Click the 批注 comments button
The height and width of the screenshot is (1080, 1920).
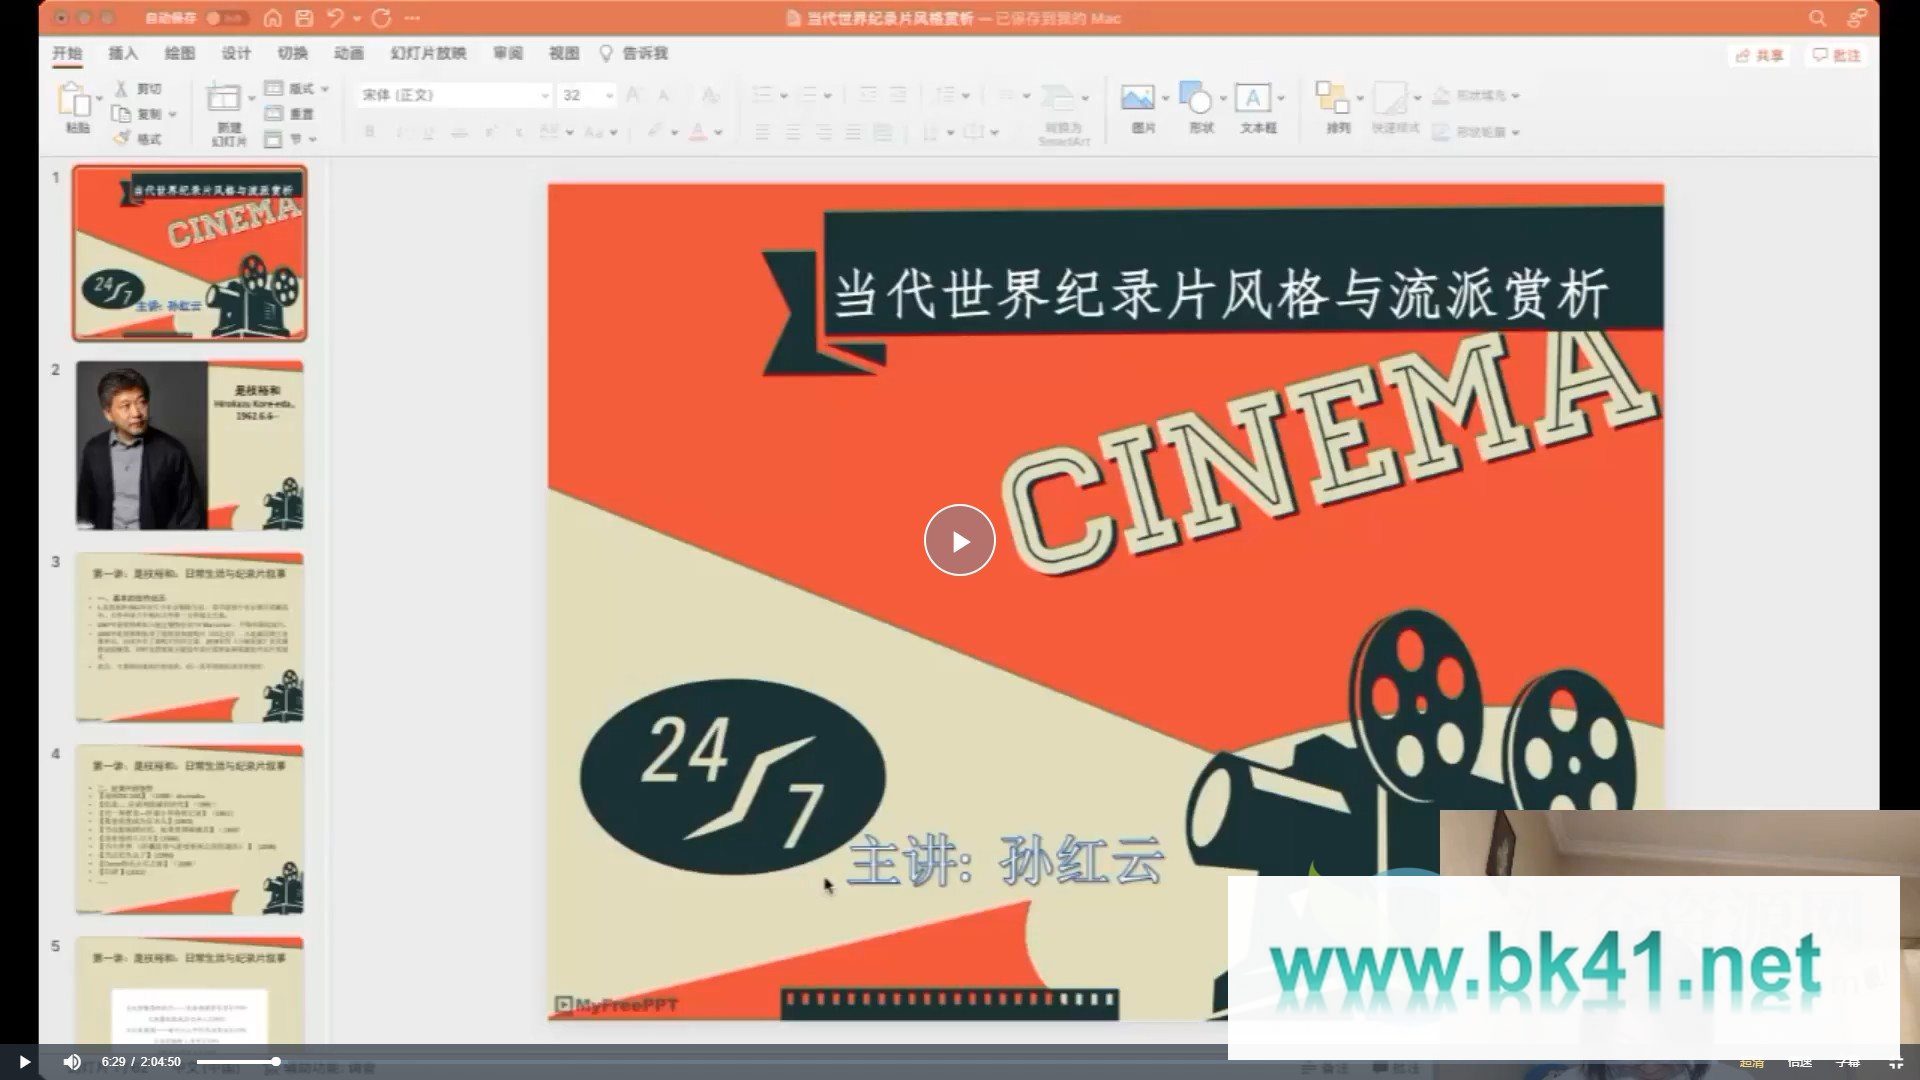click(x=1836, y=55)
